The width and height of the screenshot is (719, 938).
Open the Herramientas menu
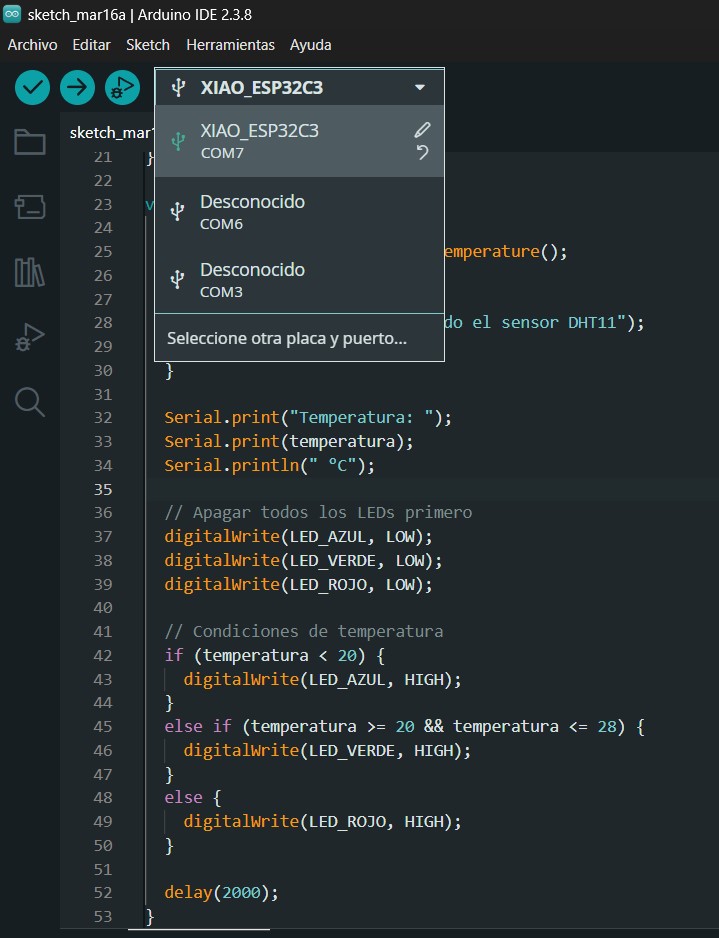[x=230, y=45]
